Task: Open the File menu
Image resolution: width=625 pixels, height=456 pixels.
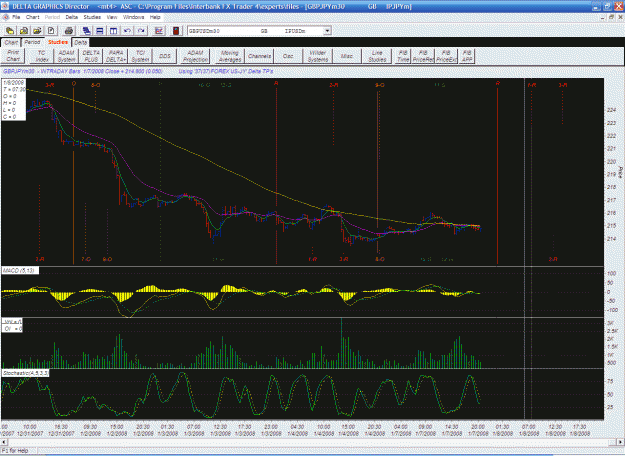Action: pyautogui.click(x=16, y=17)
